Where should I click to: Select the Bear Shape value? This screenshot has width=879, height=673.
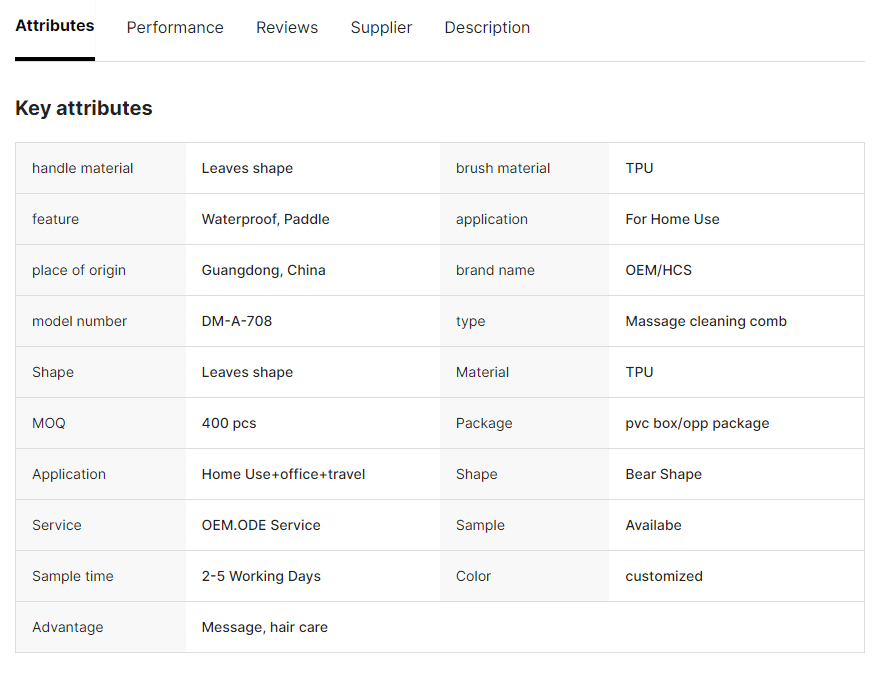tap(663, 474)
